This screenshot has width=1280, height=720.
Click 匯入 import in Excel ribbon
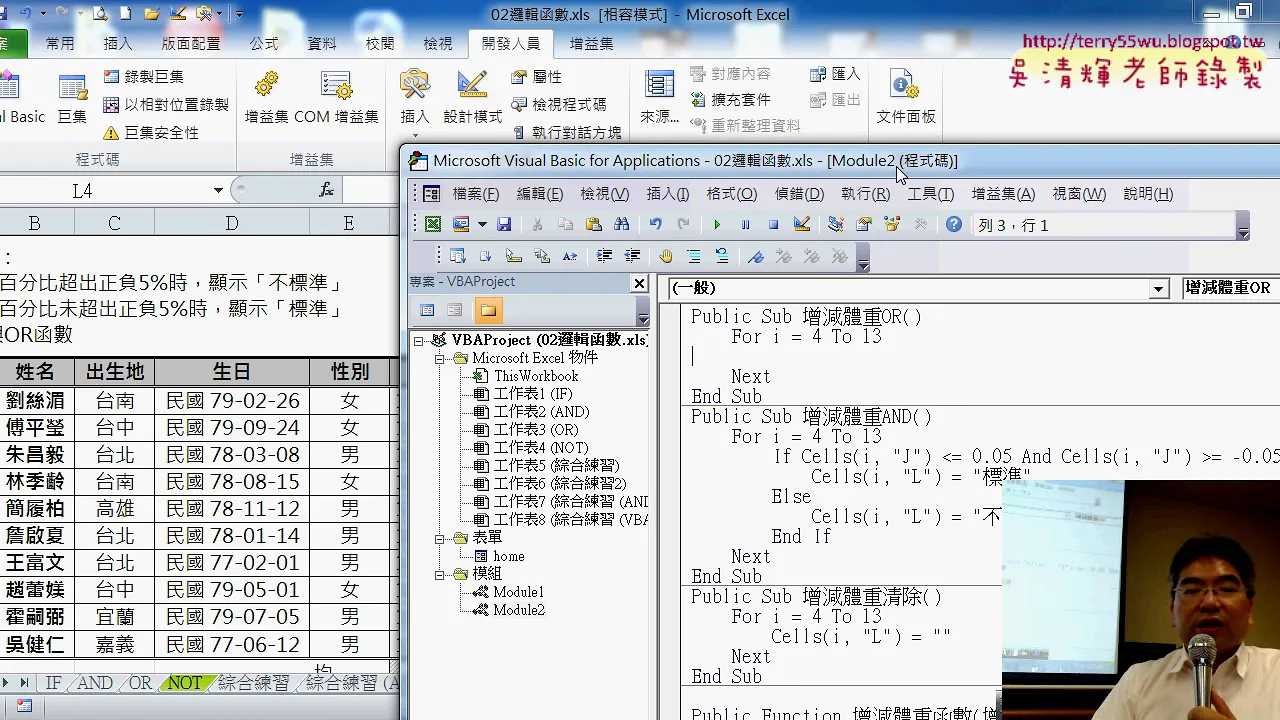pos(835,74)
